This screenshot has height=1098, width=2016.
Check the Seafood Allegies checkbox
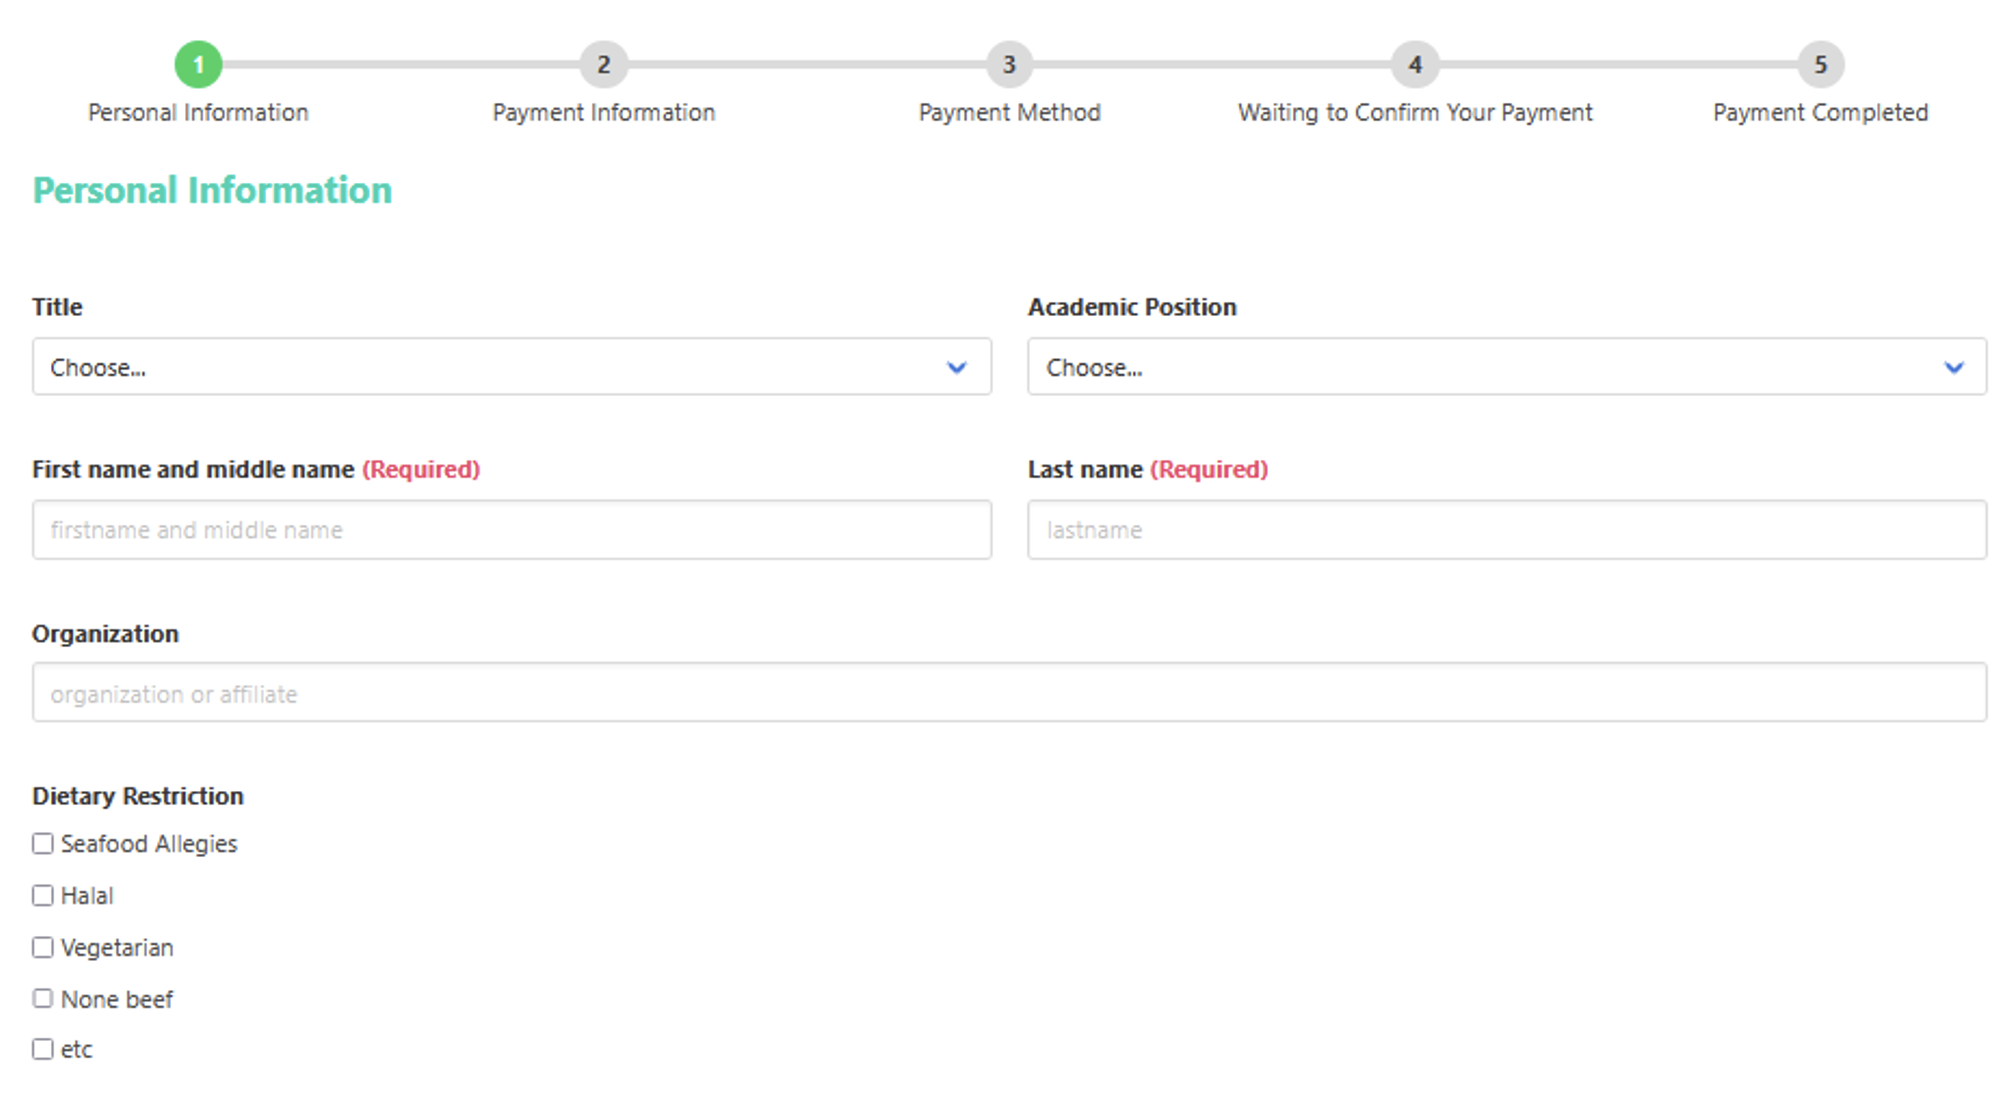(x=43, y=844)
